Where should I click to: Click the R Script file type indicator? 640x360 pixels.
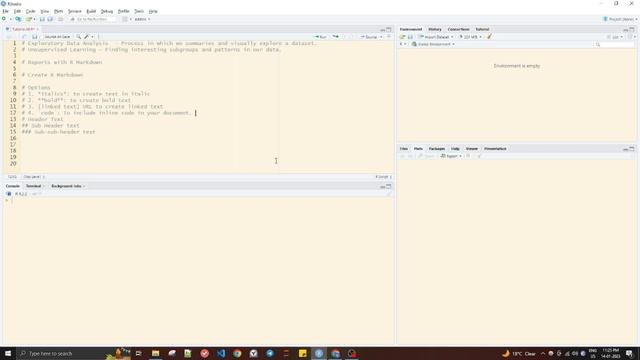383,177
